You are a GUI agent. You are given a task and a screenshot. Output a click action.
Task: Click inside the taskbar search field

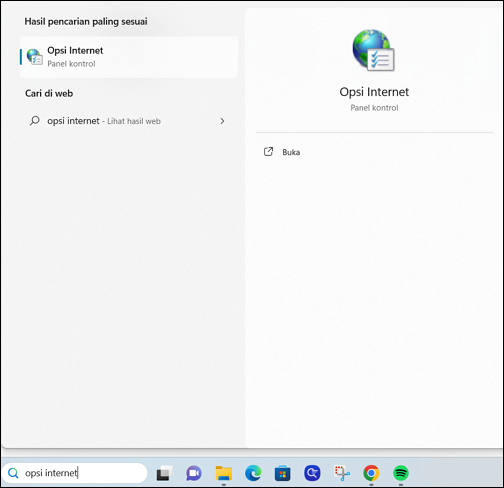click(x=75, y=473)
